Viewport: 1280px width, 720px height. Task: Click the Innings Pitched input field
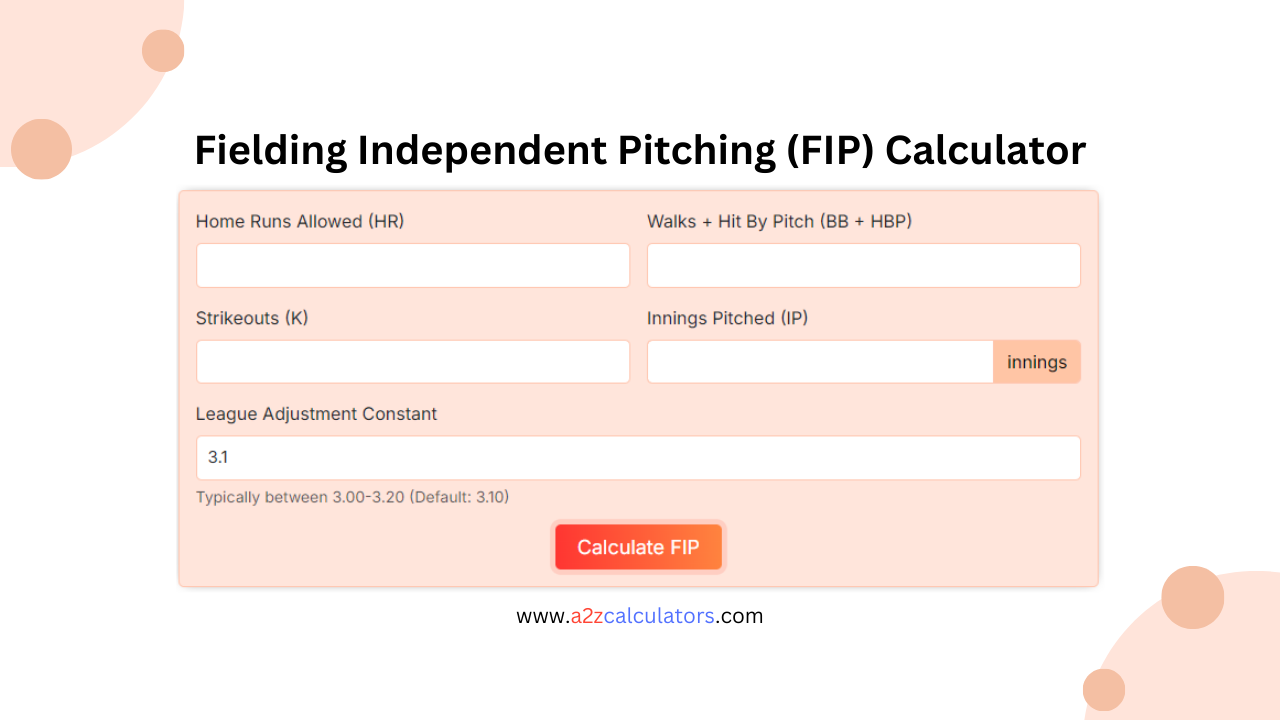click(x=820, y=361)
